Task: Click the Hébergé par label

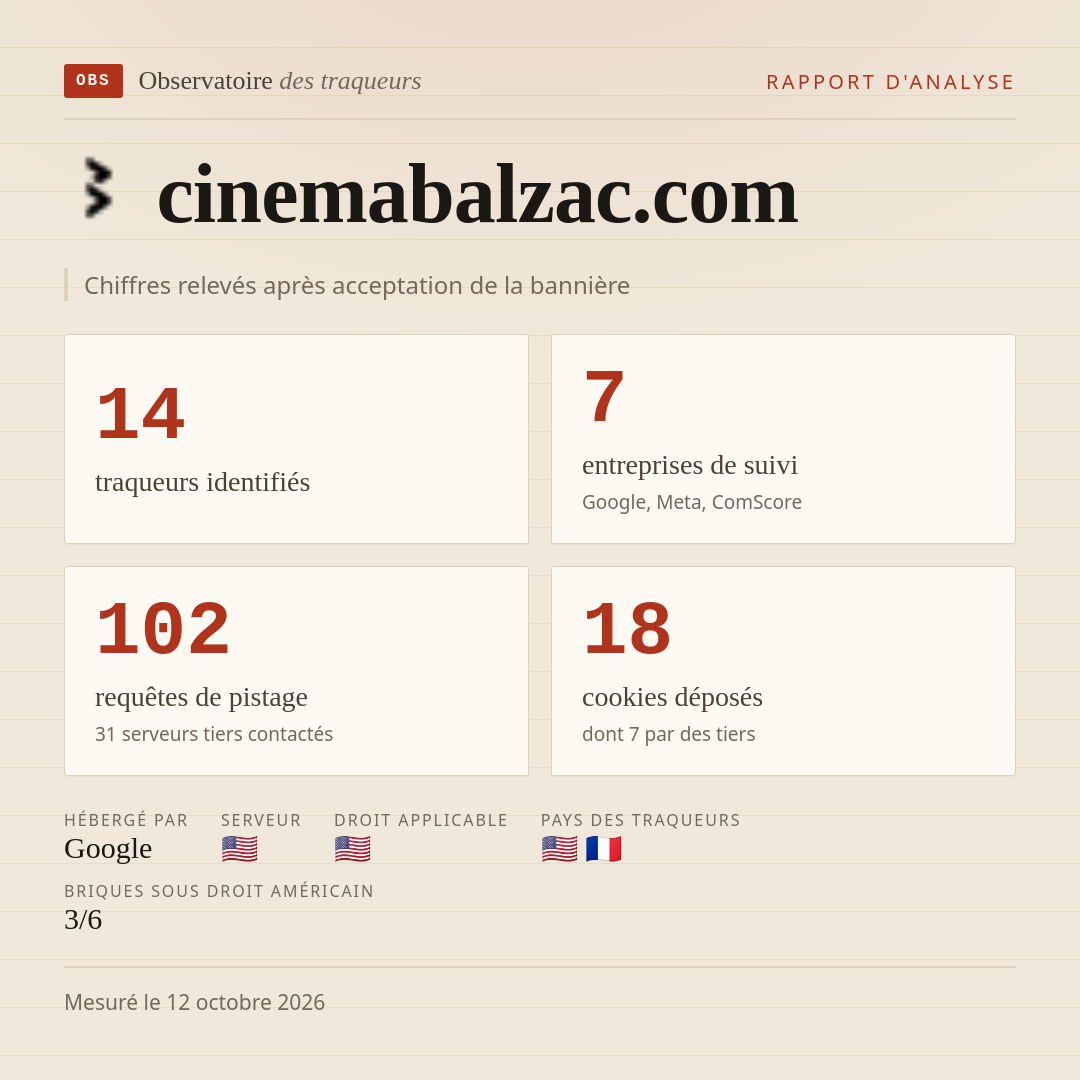Action: tap(126, 820)
